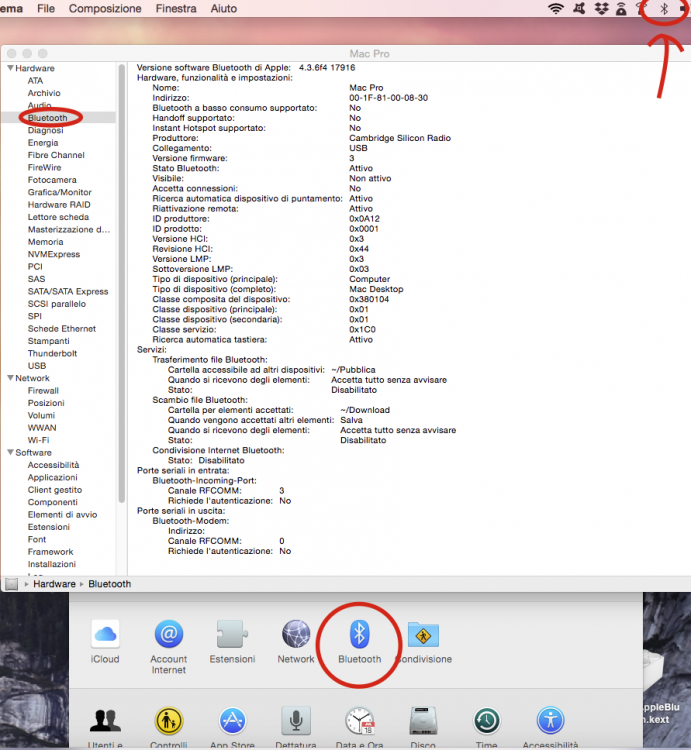The width and height of the screenshot is (691, 750).
Task: Select Elementi di avvio under Software
Action: point(62,515)
